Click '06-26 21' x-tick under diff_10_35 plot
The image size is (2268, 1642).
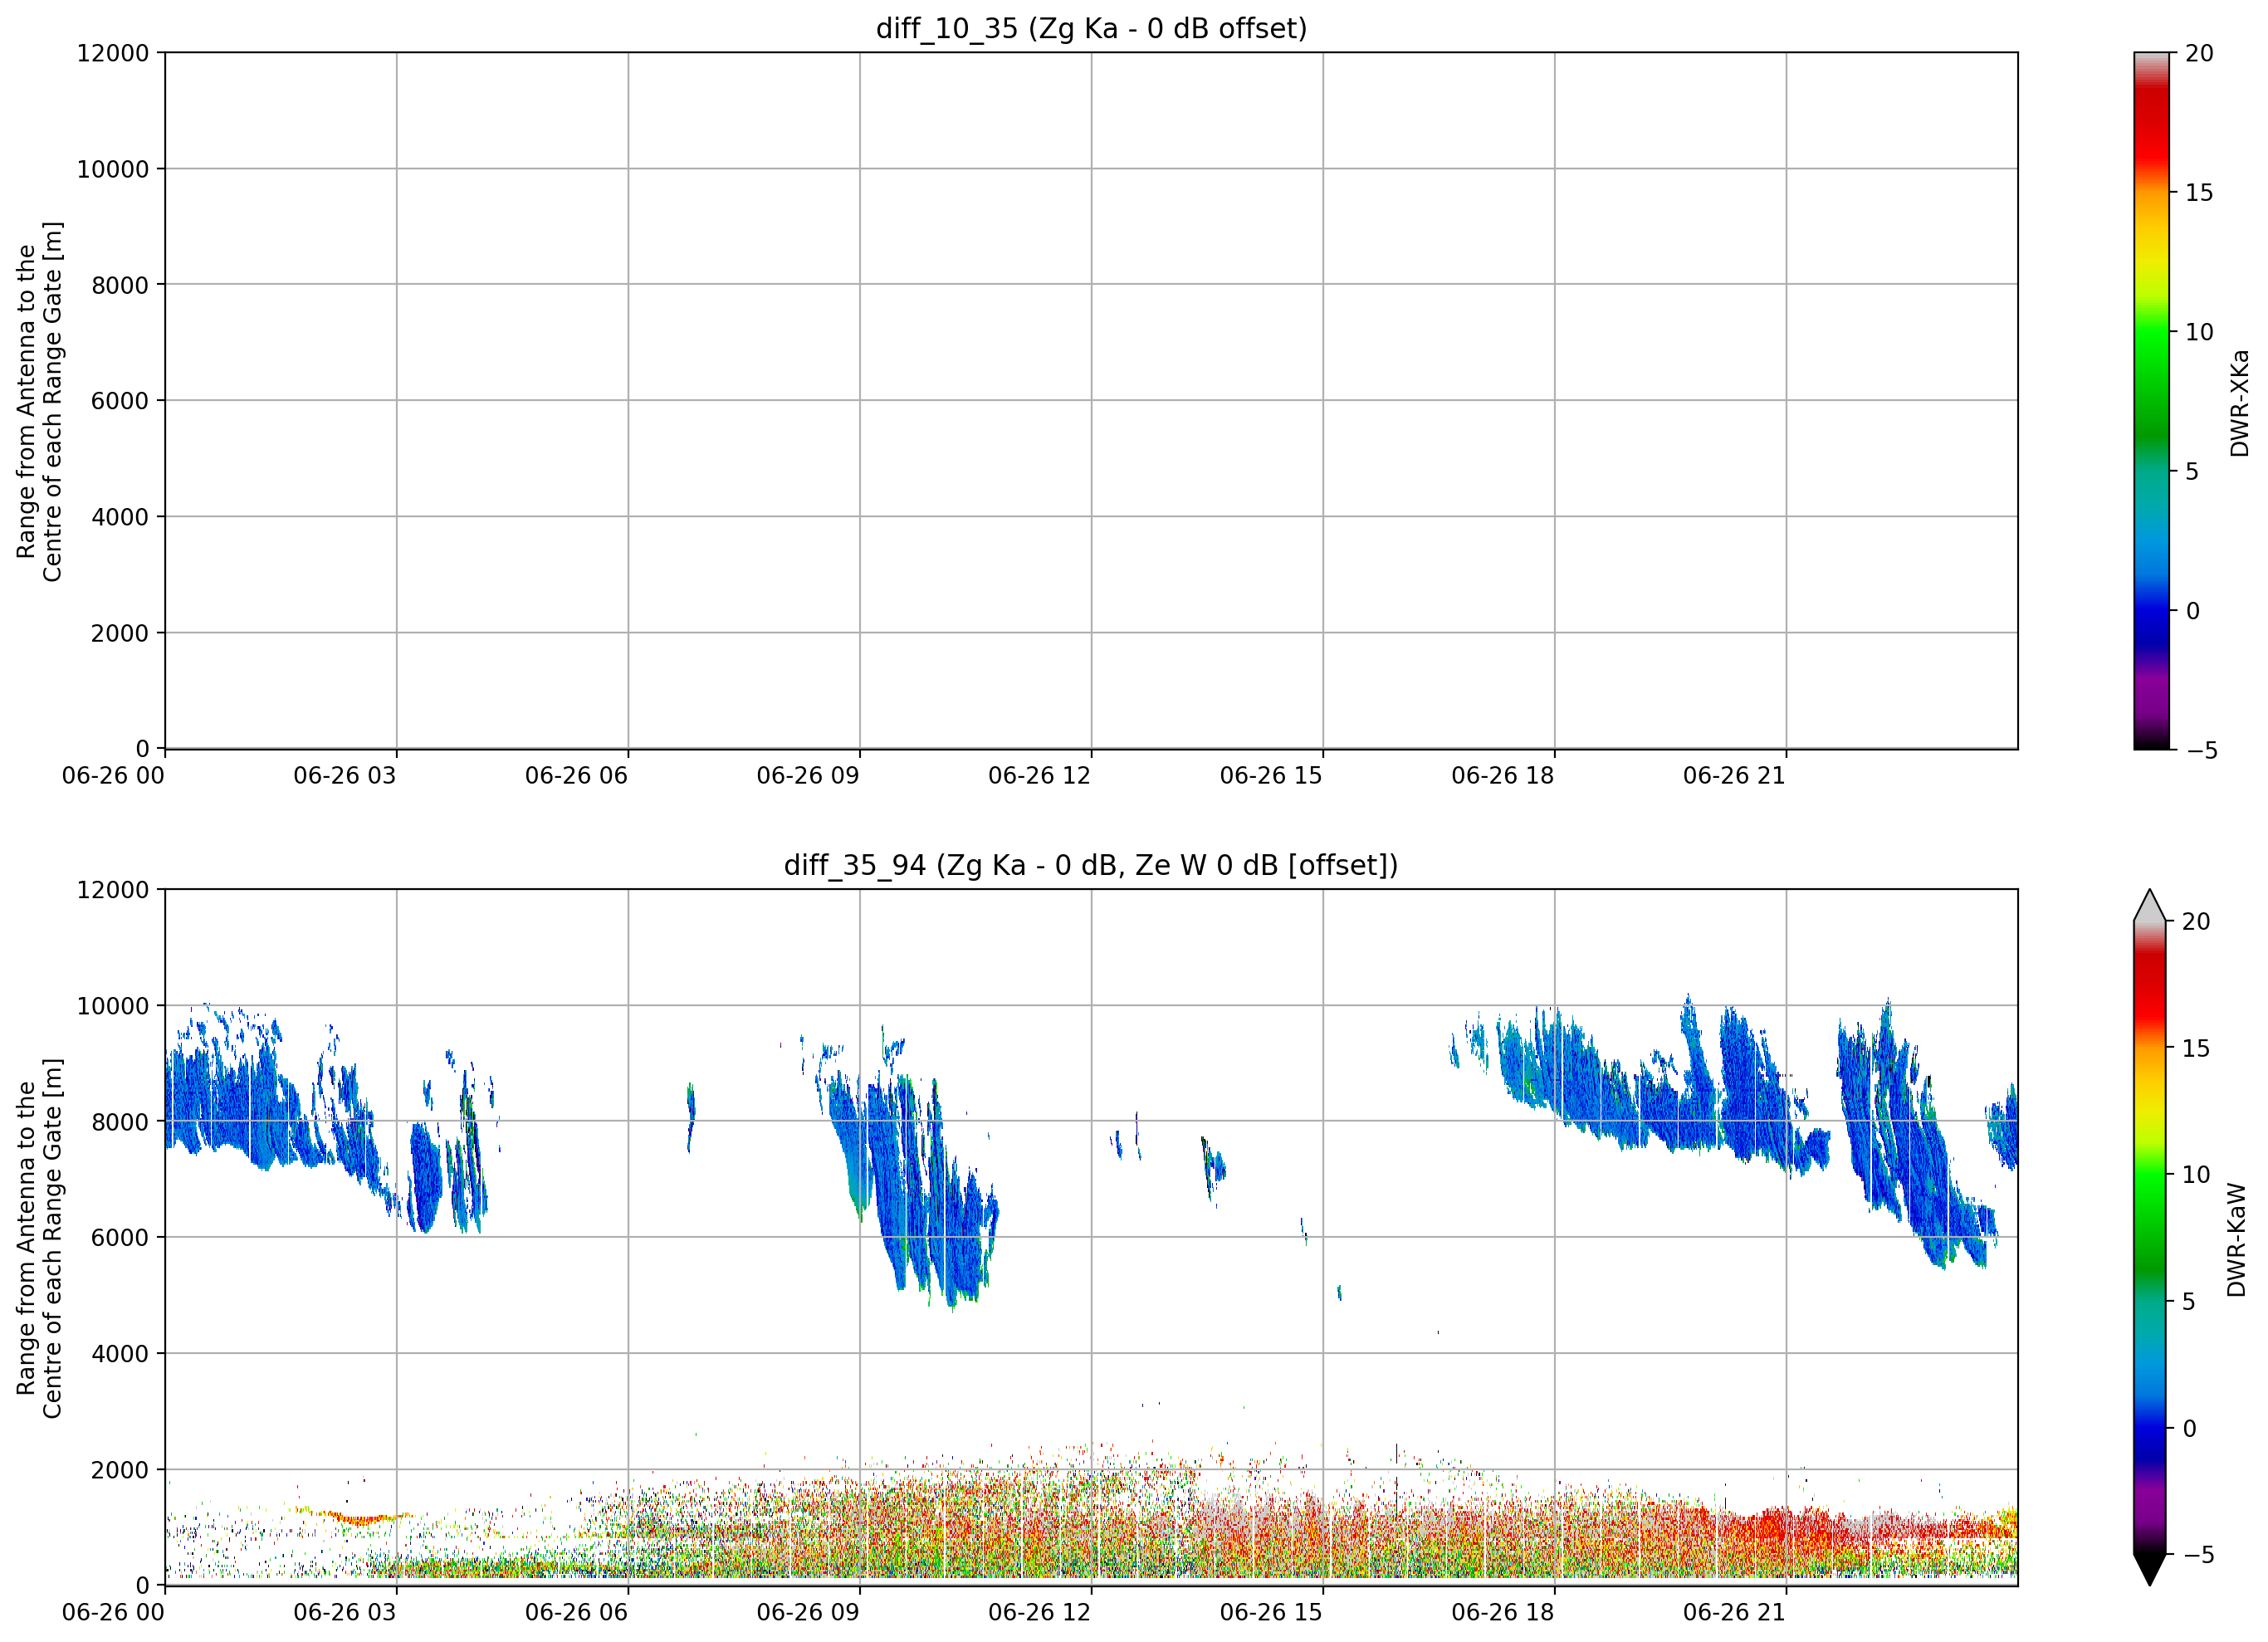(1734, 775)
